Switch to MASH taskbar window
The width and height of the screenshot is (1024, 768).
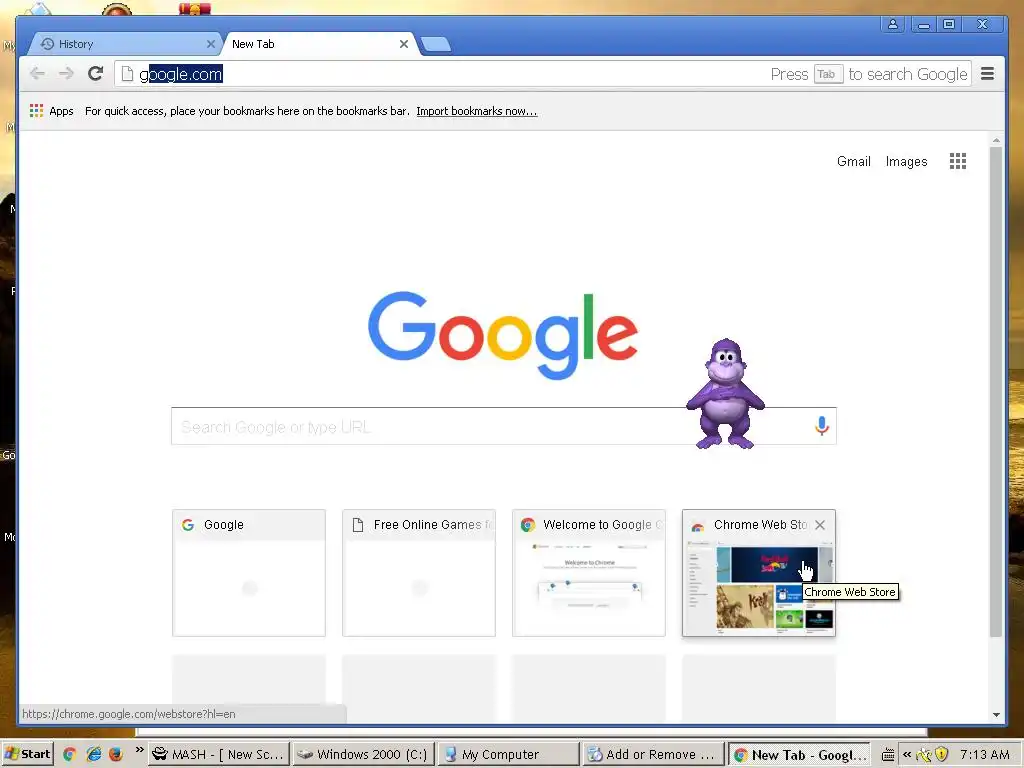coord(219,754)
